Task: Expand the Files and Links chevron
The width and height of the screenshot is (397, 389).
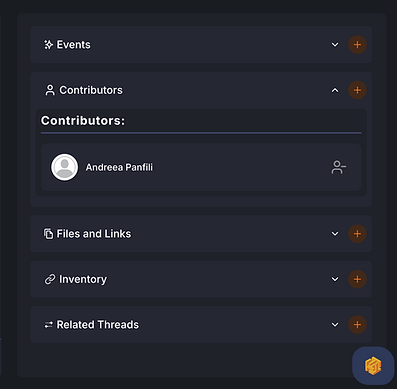Action: (335, 234)
